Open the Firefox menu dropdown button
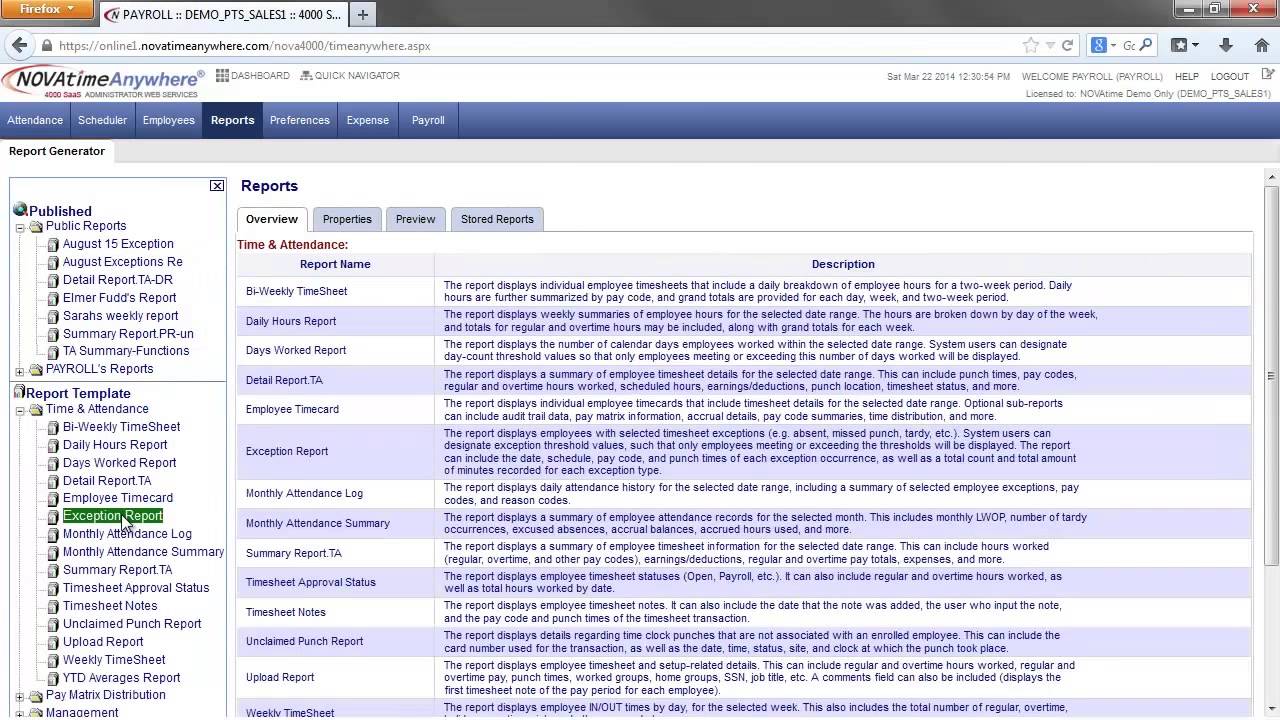The width and height of the screenshot is (1280, 720). [48, 9]
